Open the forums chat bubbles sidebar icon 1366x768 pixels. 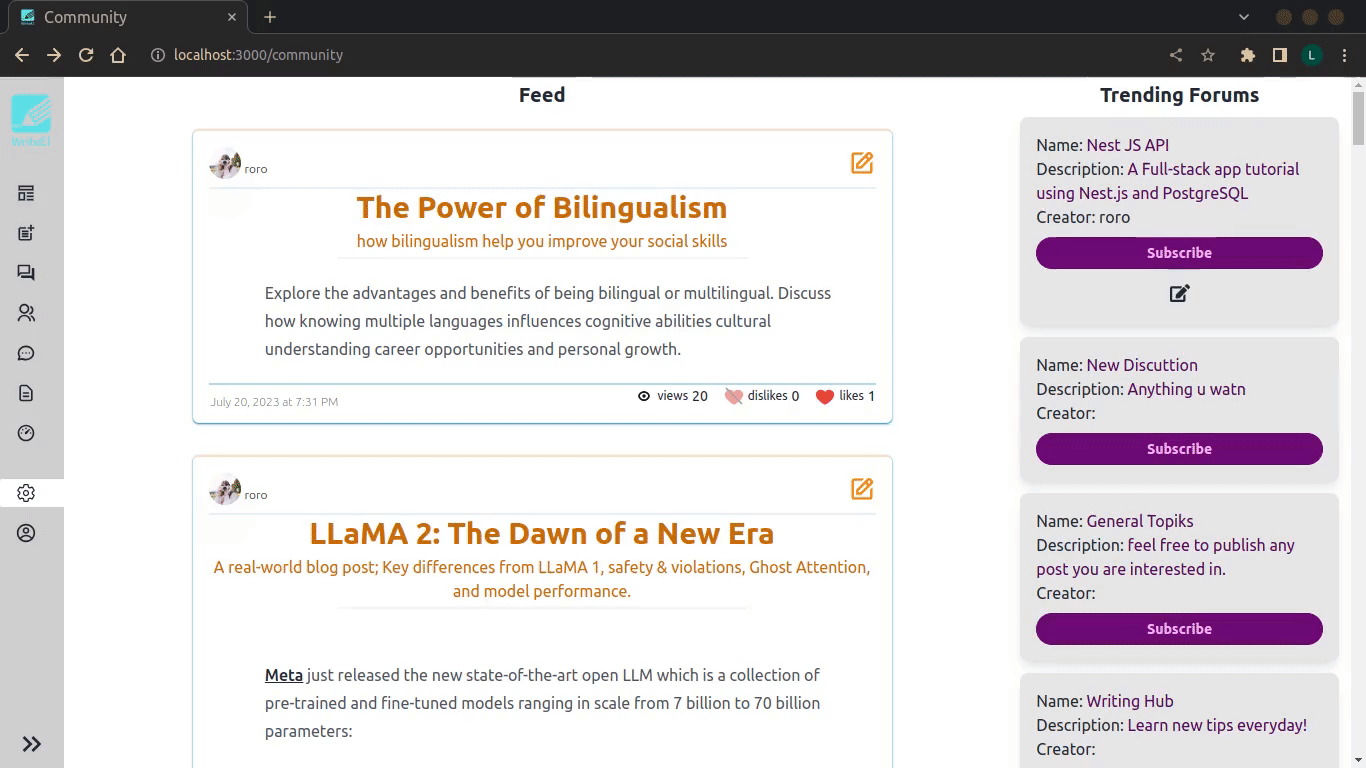point(26,273)
